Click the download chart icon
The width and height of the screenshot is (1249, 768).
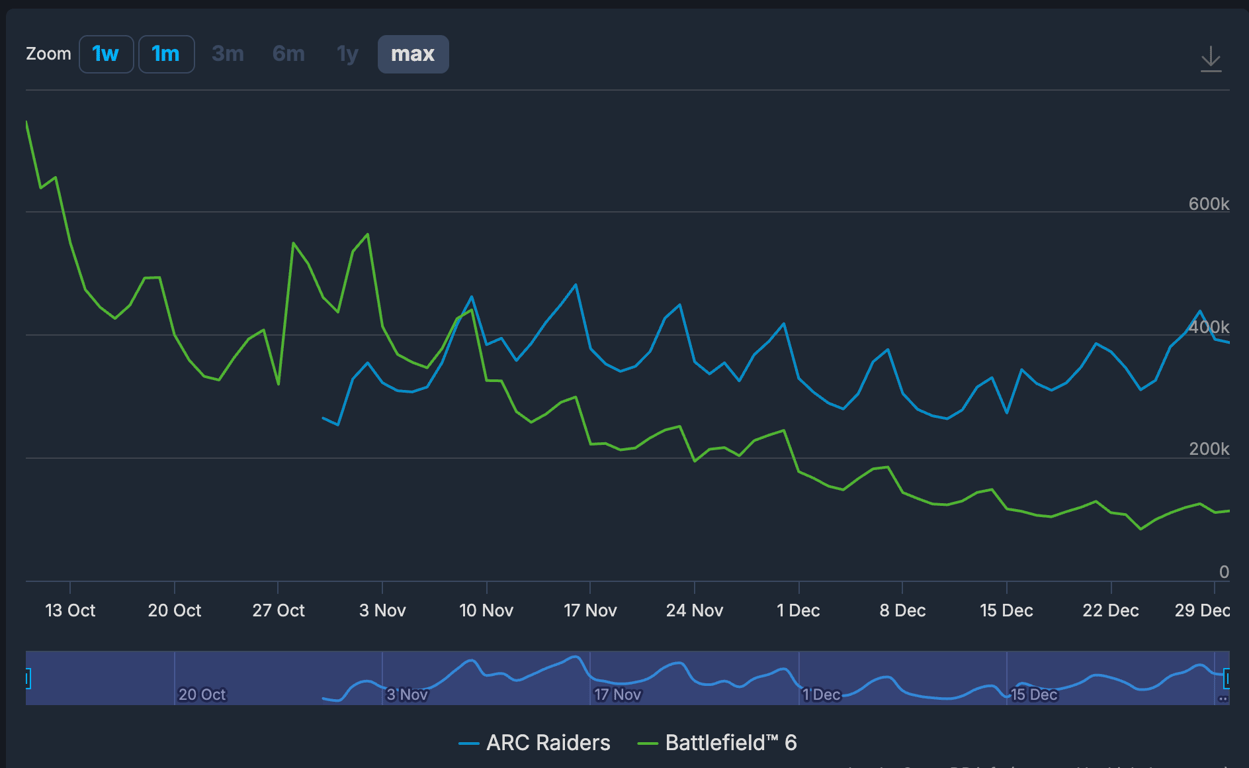[x=1210, y=59]
